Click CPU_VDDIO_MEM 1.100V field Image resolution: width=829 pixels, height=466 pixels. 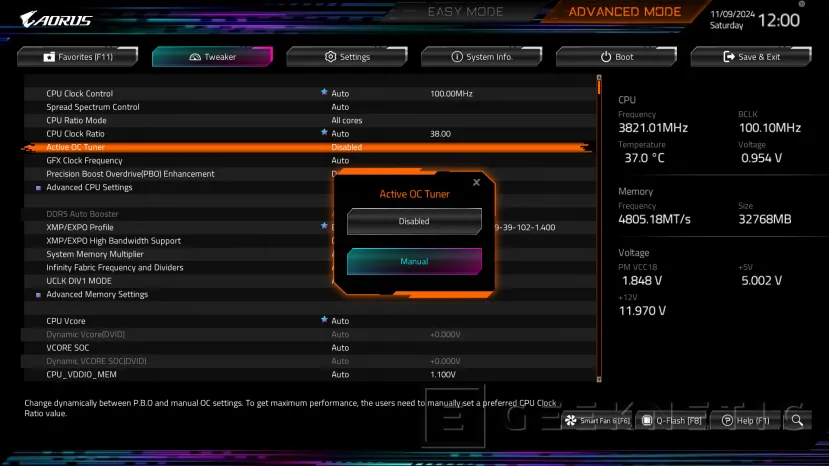443,374
